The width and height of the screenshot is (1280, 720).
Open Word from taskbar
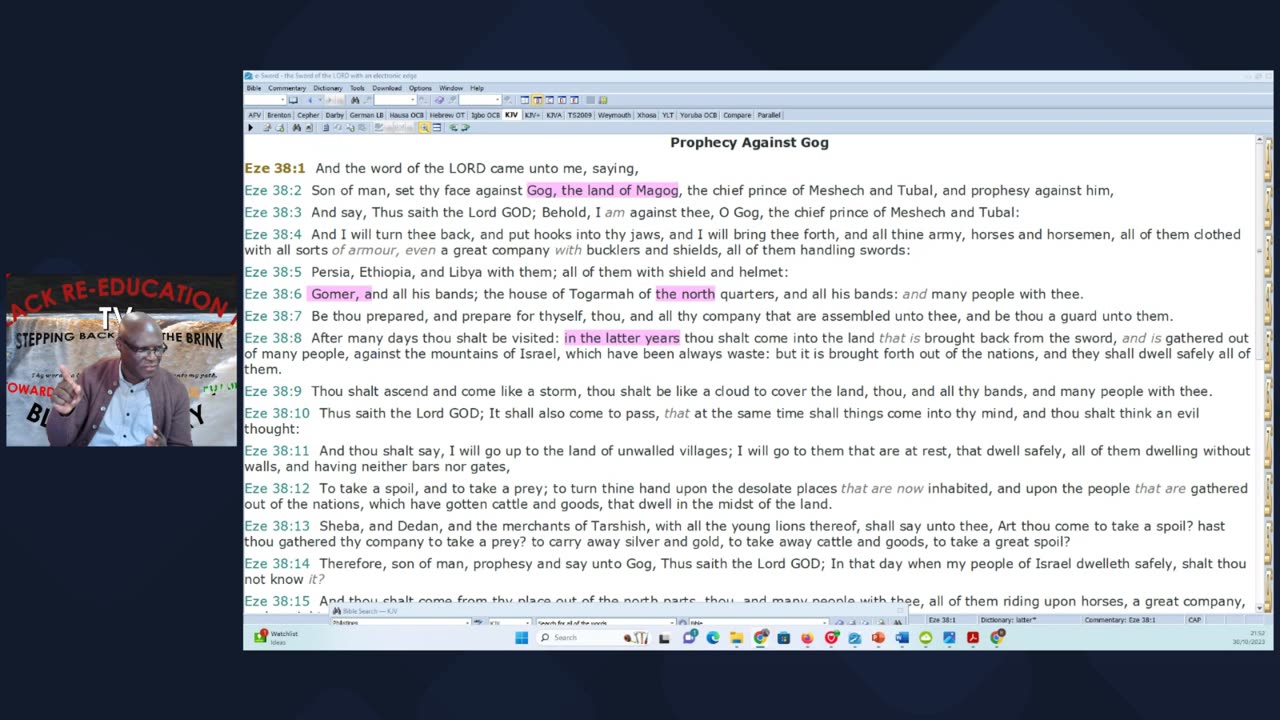902,637
